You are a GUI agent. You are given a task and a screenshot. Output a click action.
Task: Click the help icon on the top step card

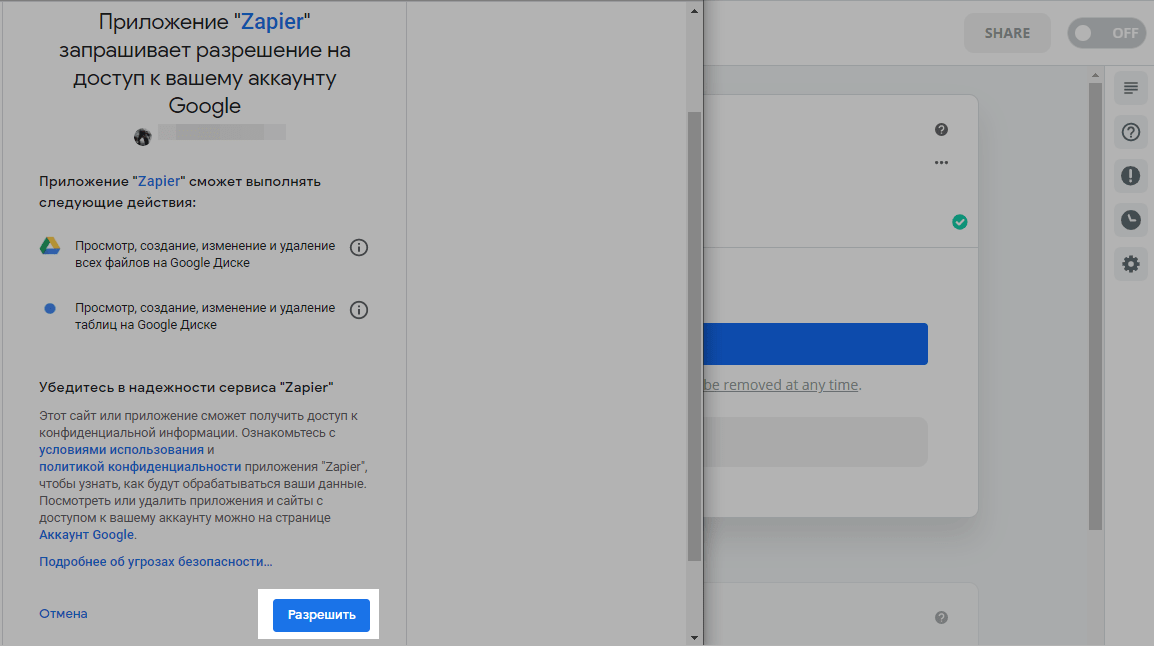(941, 130)
